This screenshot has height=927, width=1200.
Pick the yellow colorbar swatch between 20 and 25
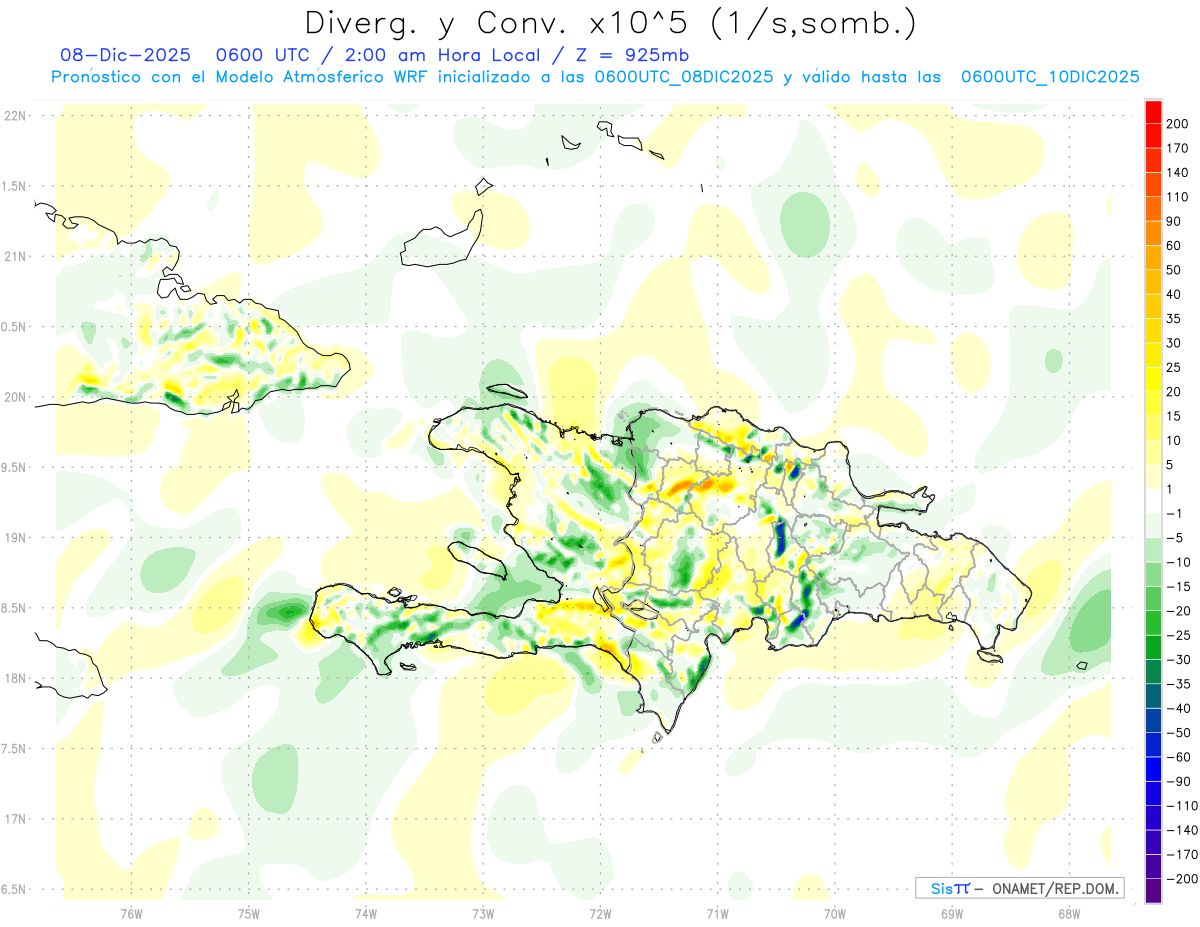1154,380
